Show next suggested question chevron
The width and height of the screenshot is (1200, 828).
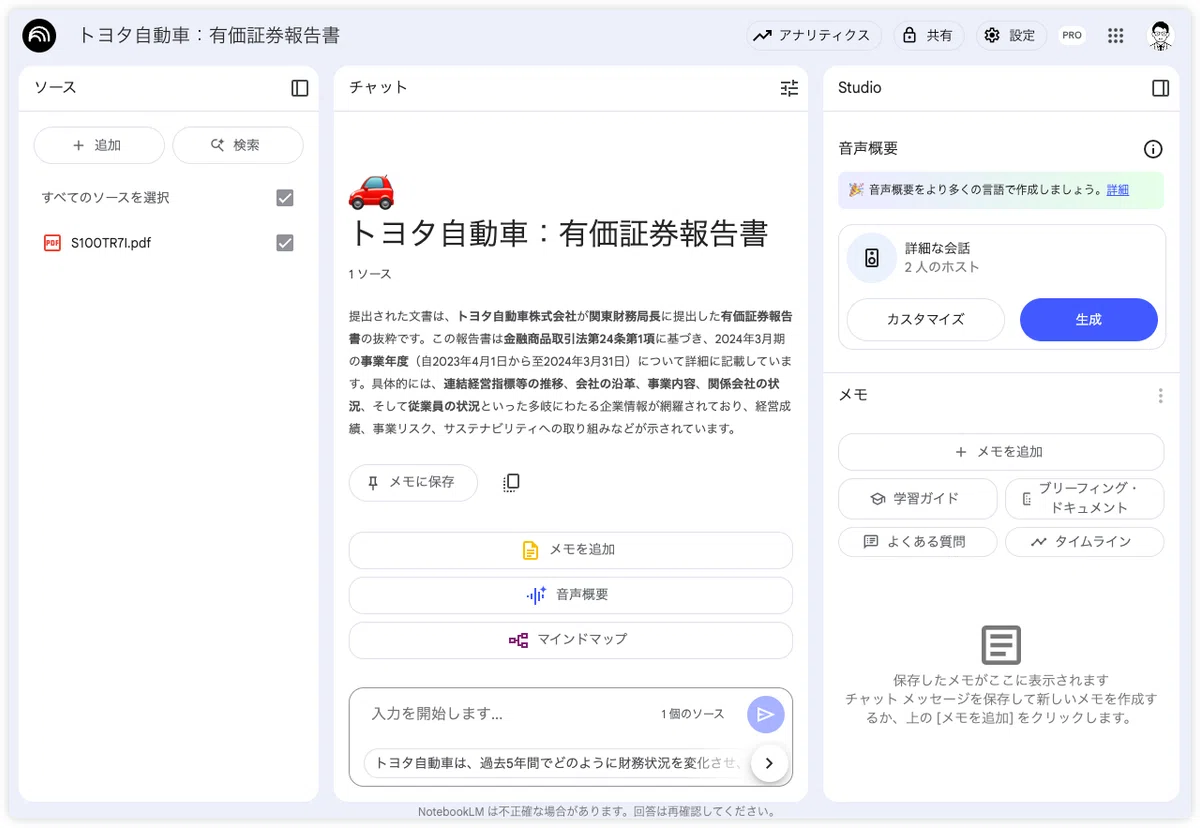pyautogui.click(x=769, y=763)
